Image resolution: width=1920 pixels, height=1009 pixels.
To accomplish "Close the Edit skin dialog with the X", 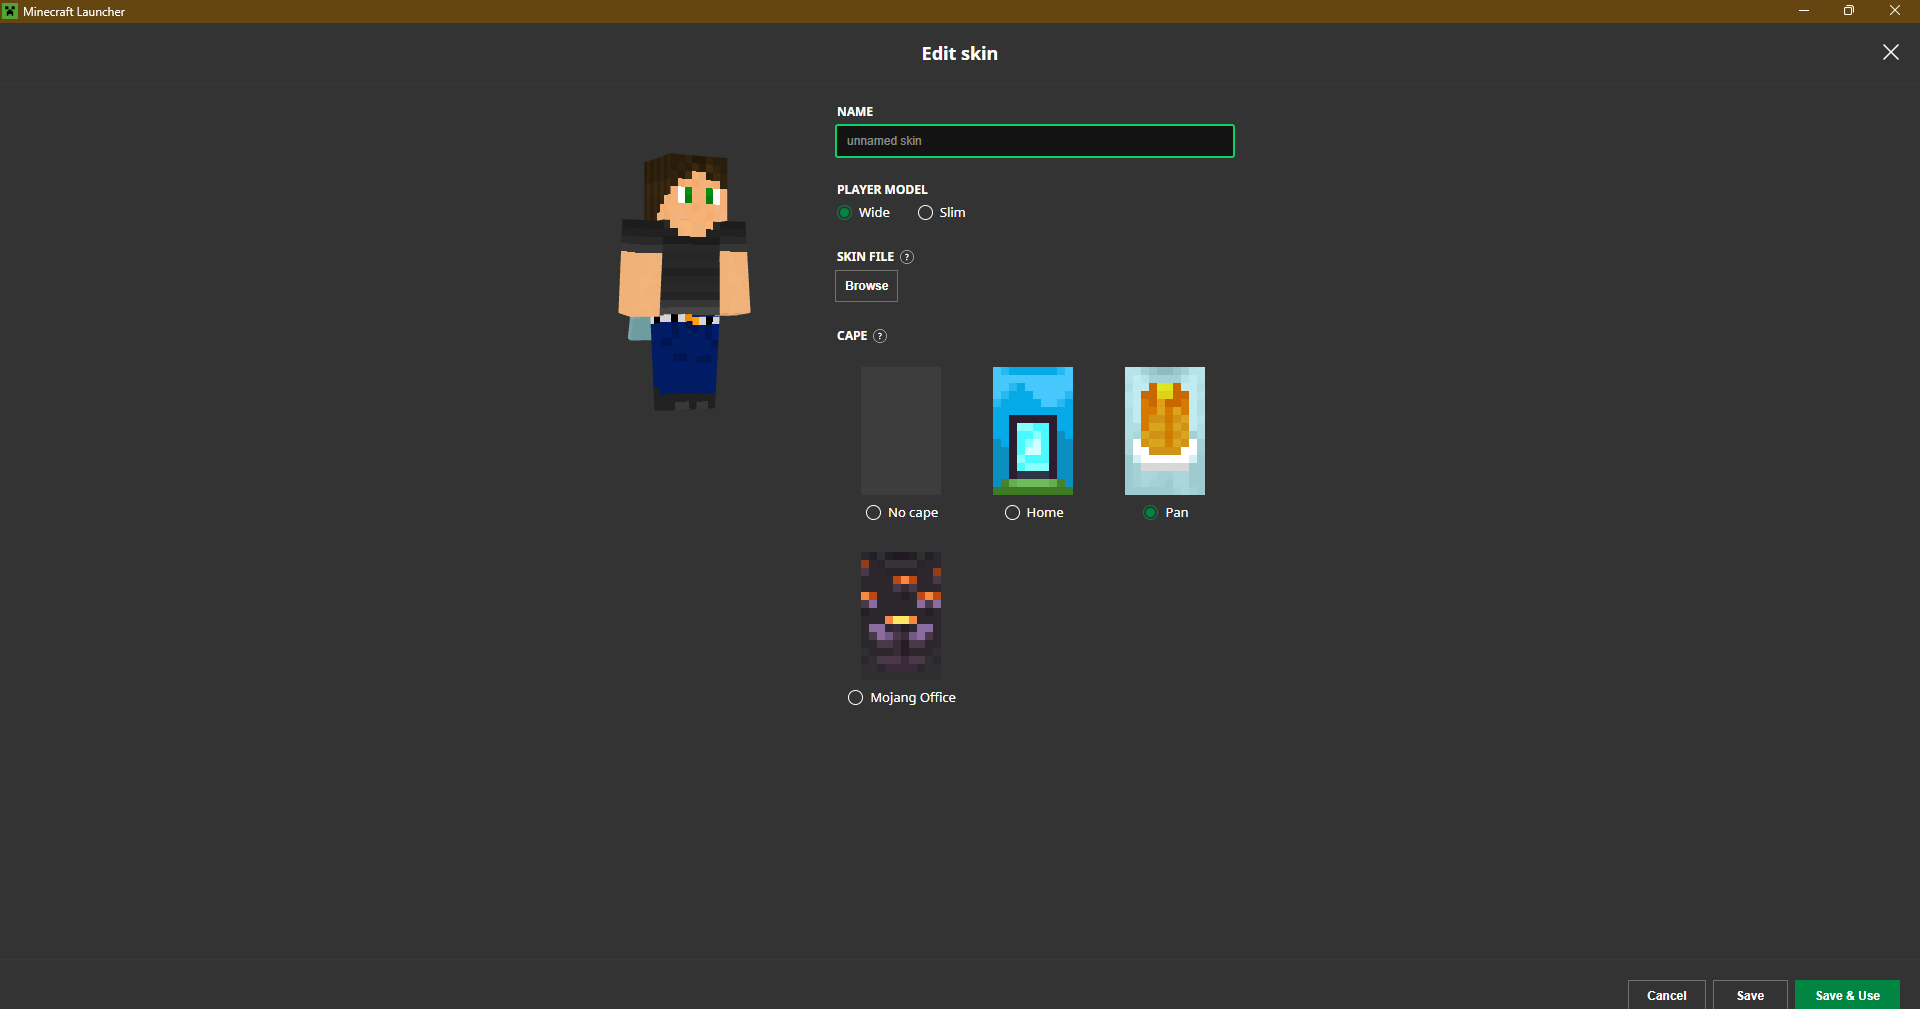I will 1890,52.
